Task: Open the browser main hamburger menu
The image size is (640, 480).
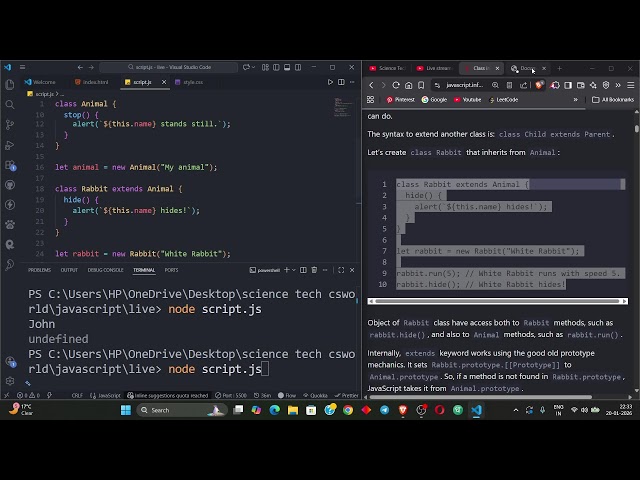Action: [x=631, y=85]
